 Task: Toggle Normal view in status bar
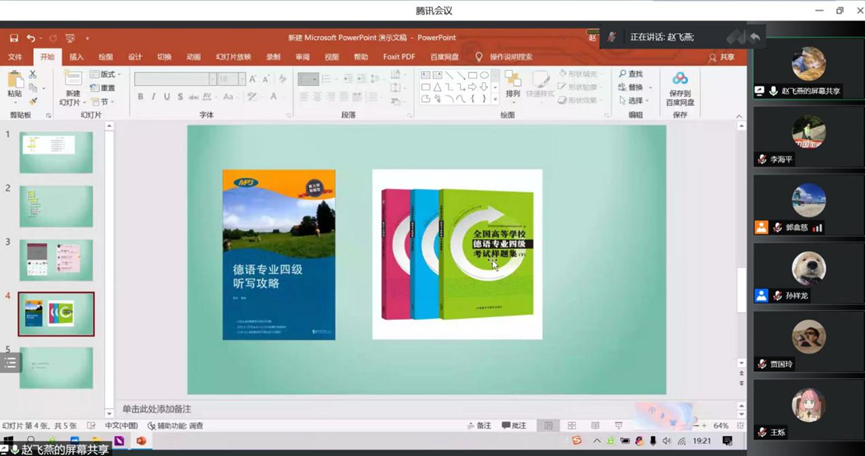click(x=548, y=426)
